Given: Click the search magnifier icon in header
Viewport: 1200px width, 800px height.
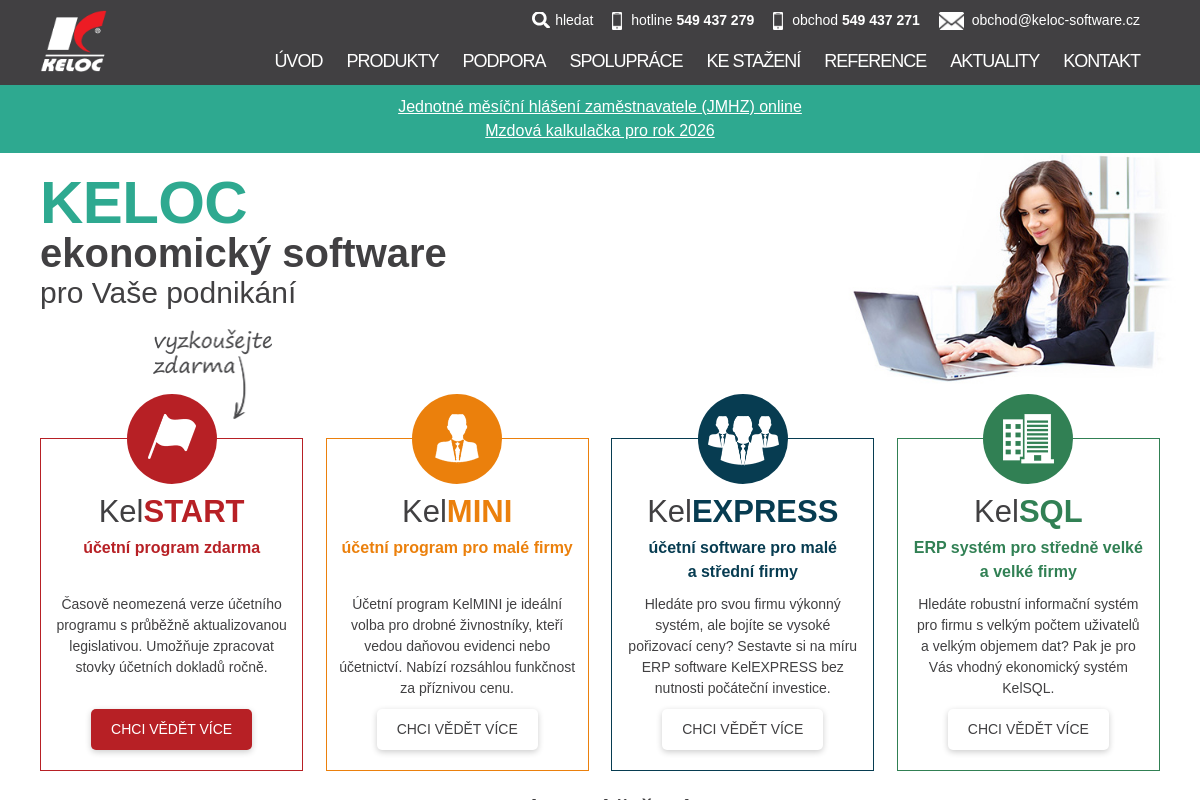Looking at the screenshot, I should click(540, 19).
